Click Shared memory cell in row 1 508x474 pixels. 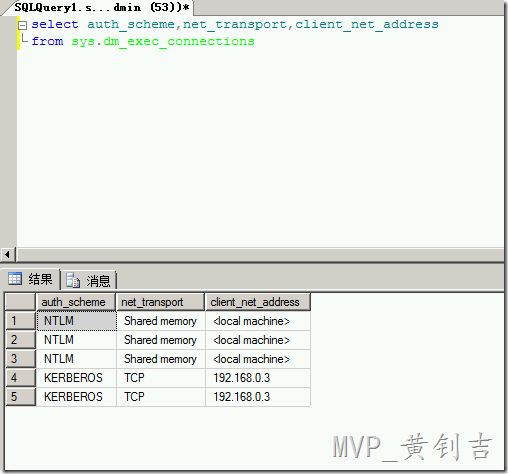(x=161, y=321)
